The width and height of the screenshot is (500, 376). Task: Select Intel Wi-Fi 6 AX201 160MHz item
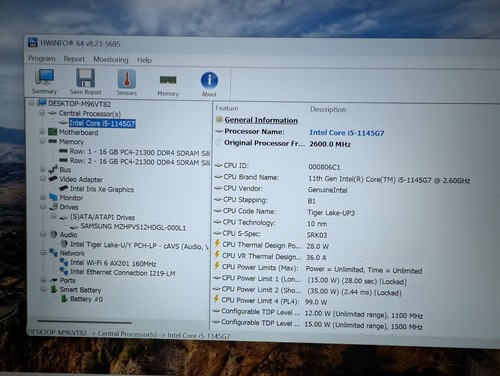113,263
